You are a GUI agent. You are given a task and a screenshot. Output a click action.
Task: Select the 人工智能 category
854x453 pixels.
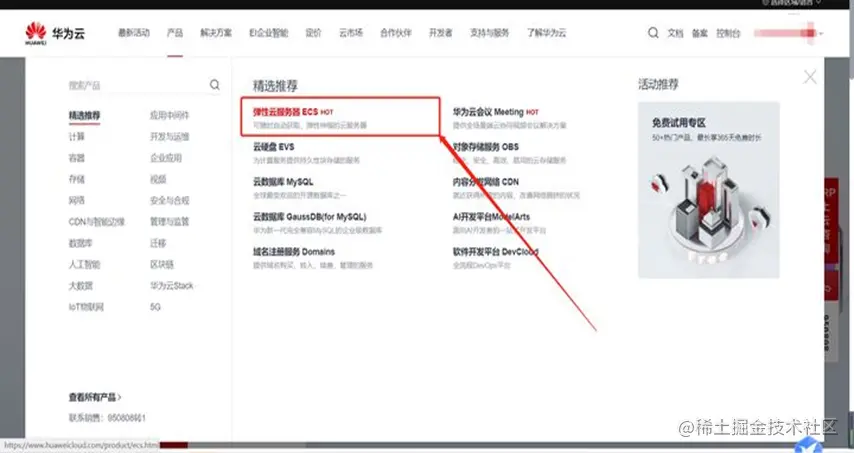(x=84, y=264)
